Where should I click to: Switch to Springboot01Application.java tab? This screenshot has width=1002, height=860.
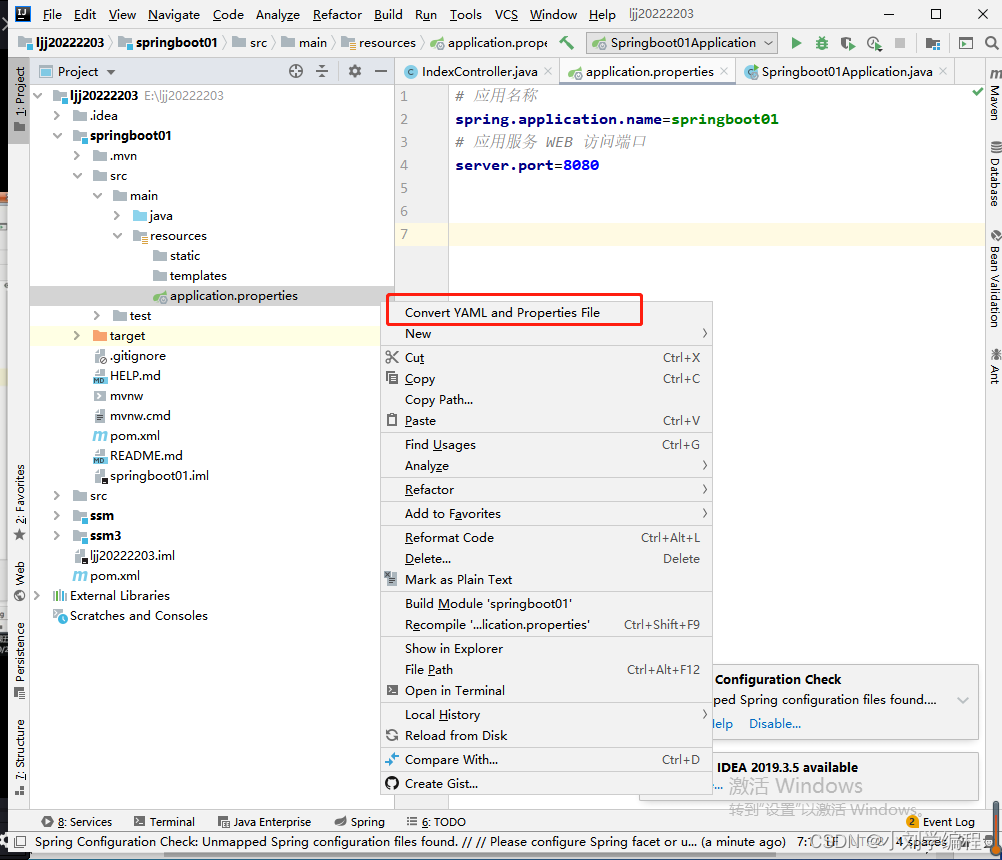(x=846, y=72)
